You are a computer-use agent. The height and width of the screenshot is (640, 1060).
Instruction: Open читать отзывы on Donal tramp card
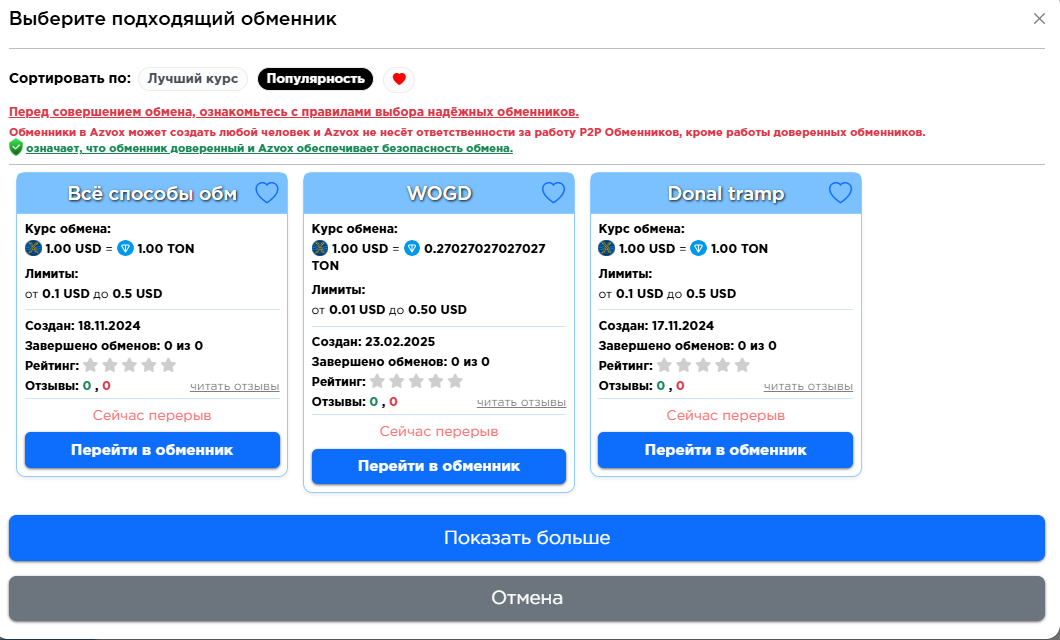(808, 386)
